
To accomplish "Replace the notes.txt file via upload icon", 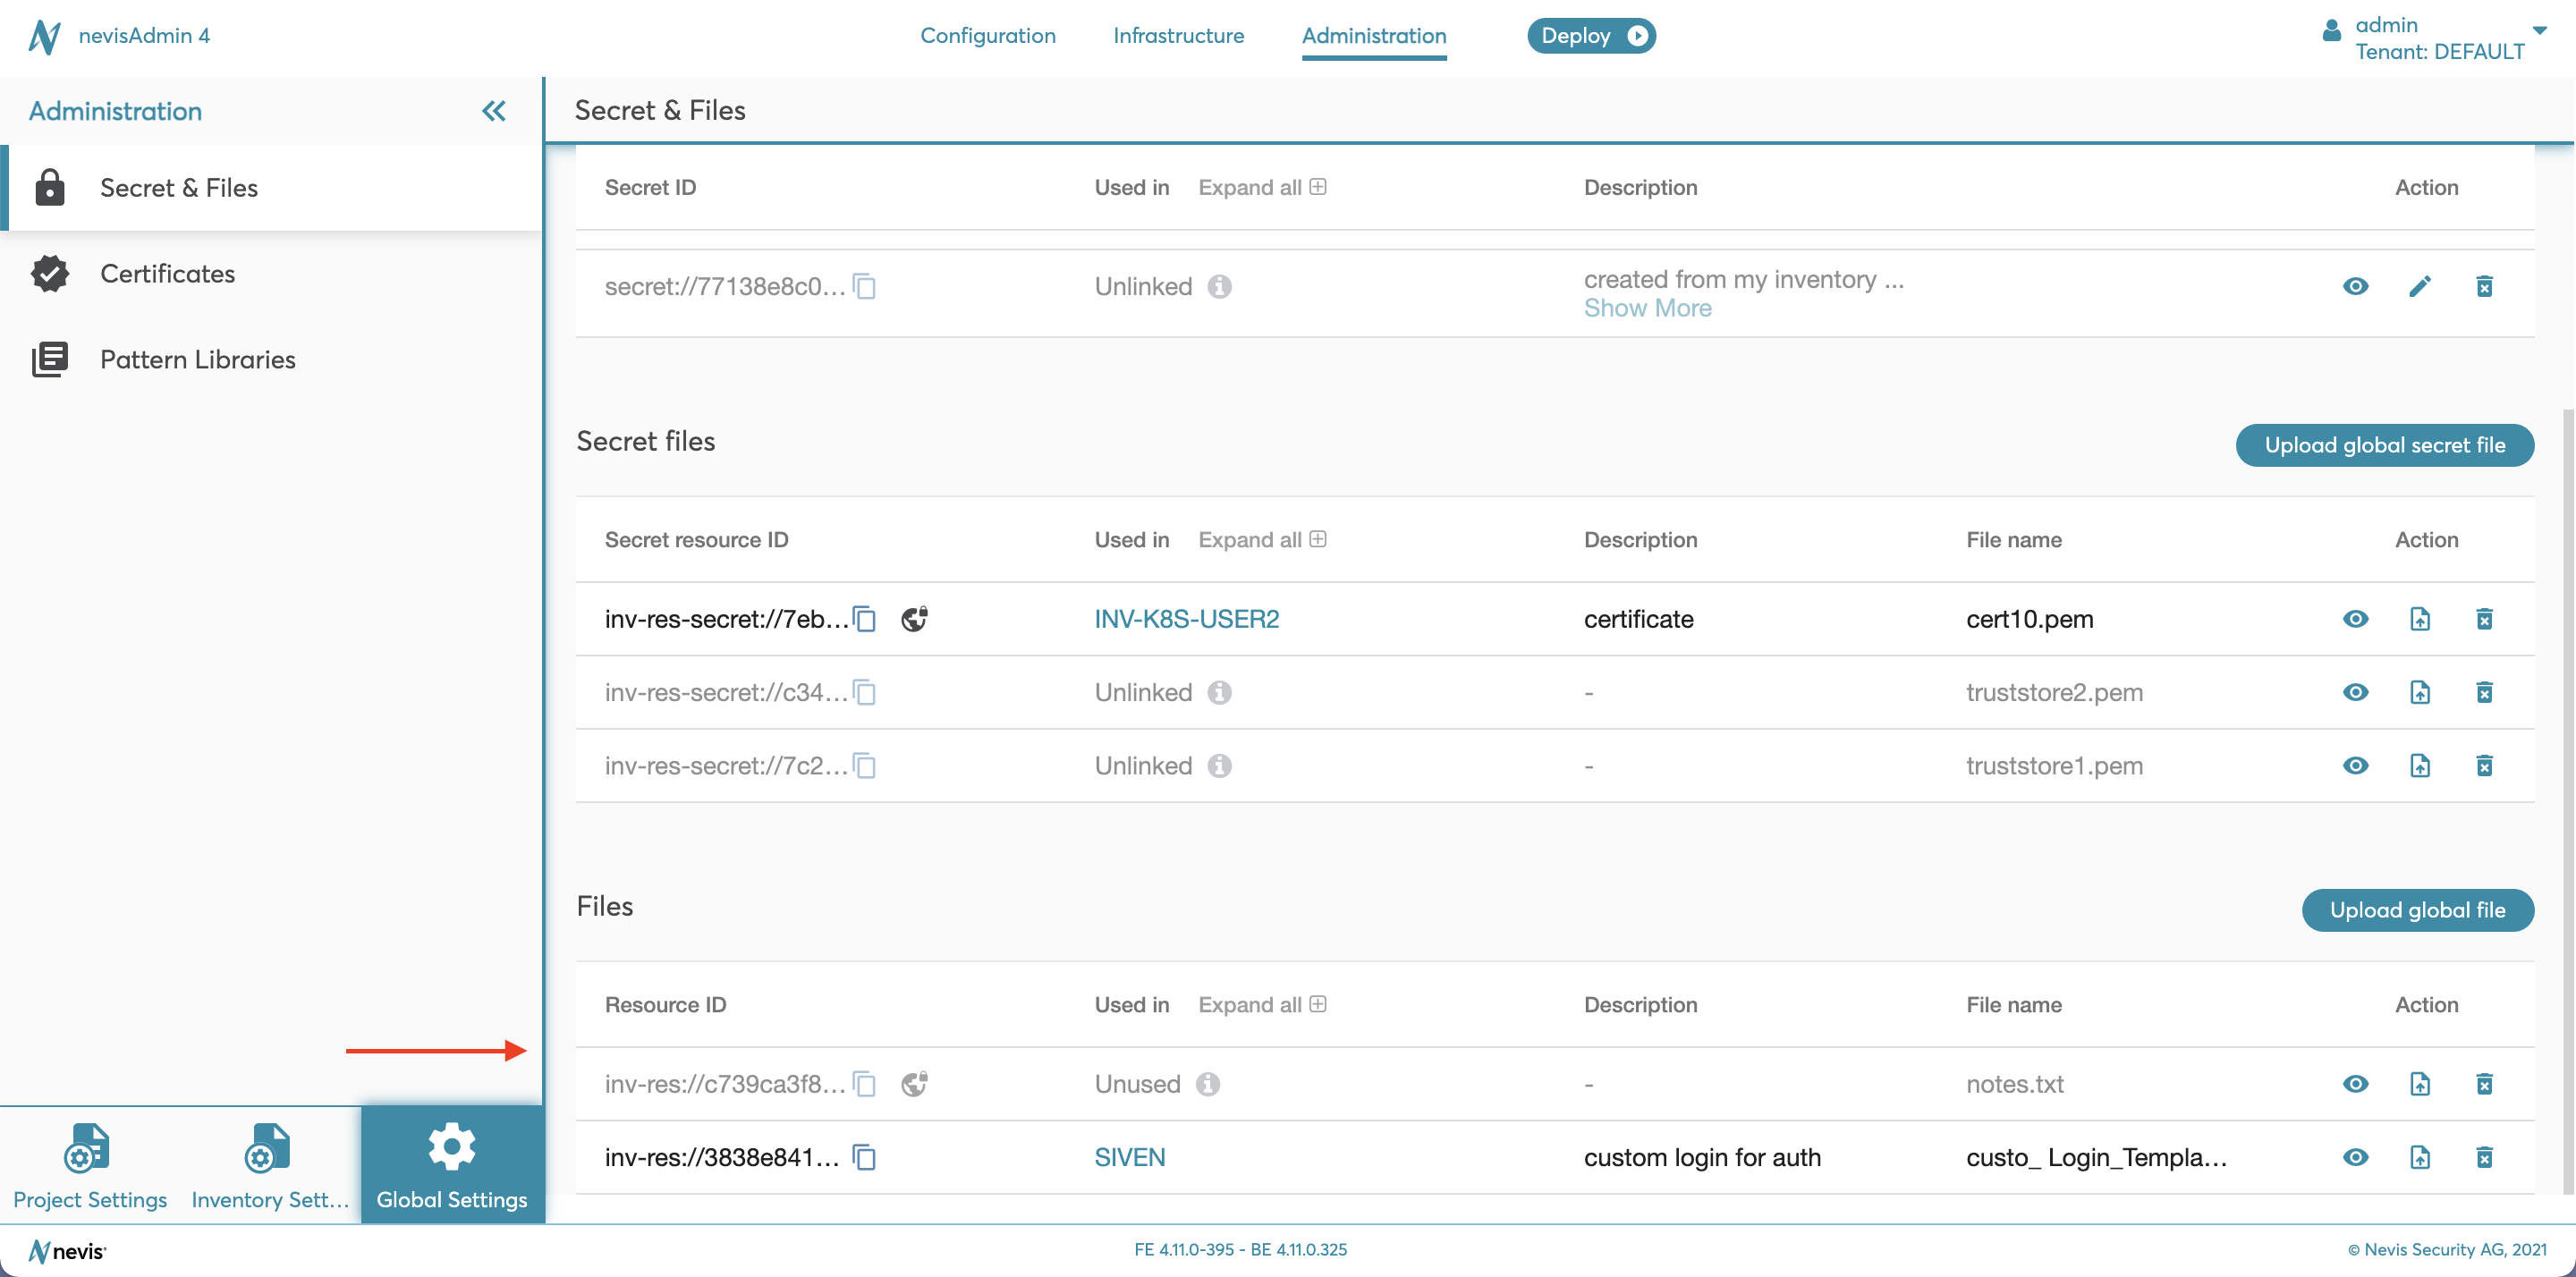I will pyautogui.click(x=2420, y=1084).
